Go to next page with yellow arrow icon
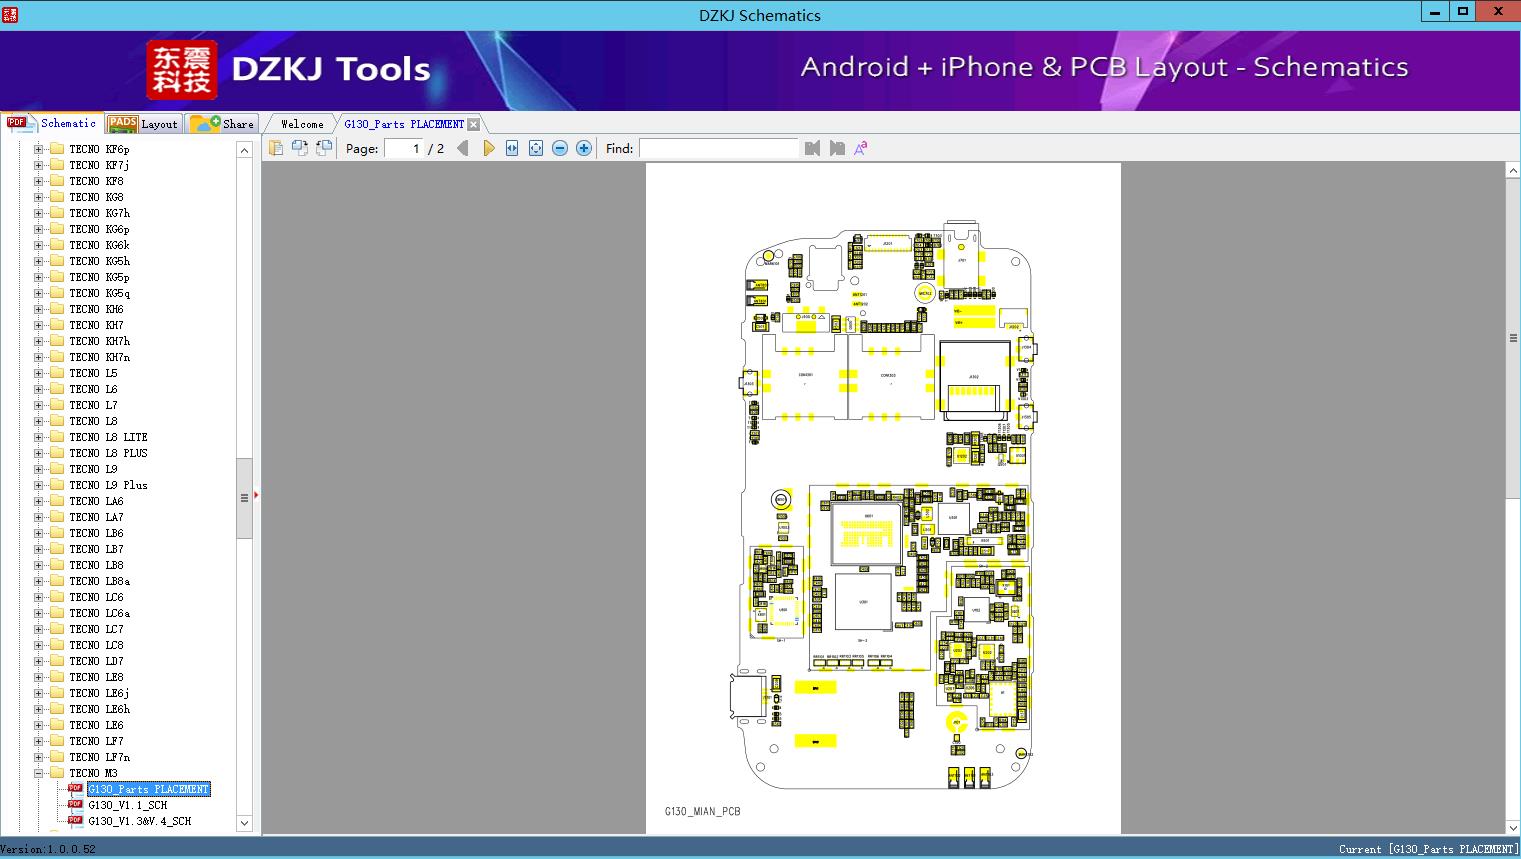Image resolution: width=1521 pixels, height=859 pixels. click(x=488, y=147)
